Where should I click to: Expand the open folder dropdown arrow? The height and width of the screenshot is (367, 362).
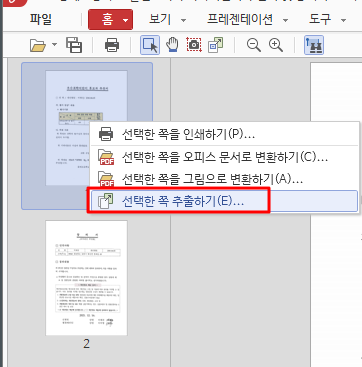55,44
